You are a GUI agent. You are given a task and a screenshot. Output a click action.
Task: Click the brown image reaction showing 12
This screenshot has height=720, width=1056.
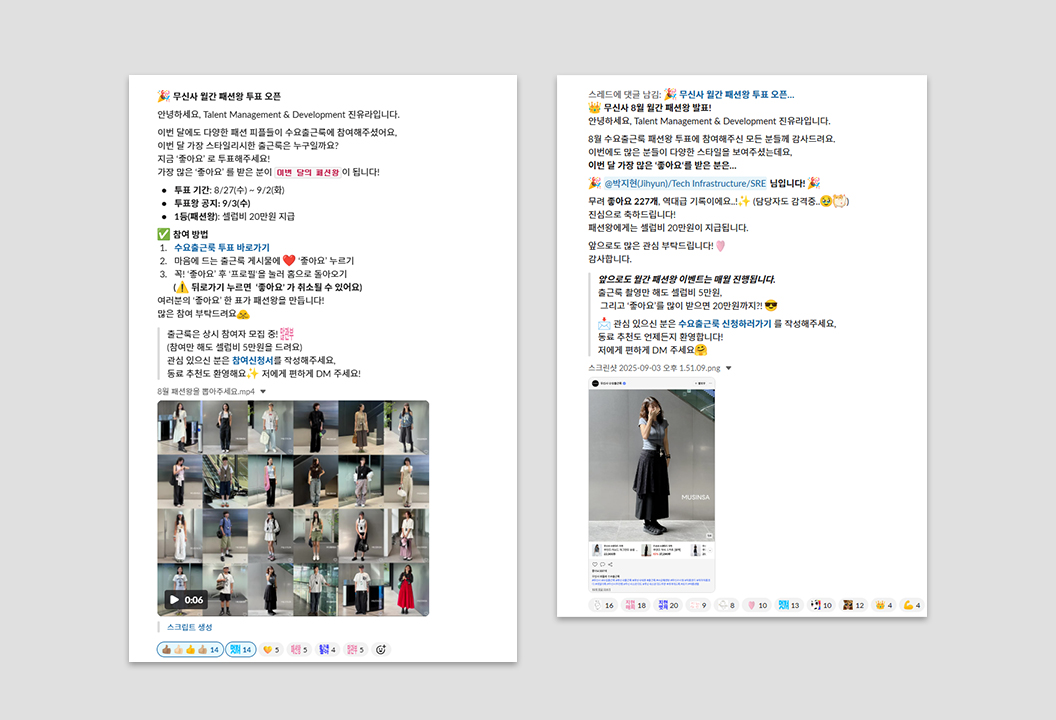(853, 605)
